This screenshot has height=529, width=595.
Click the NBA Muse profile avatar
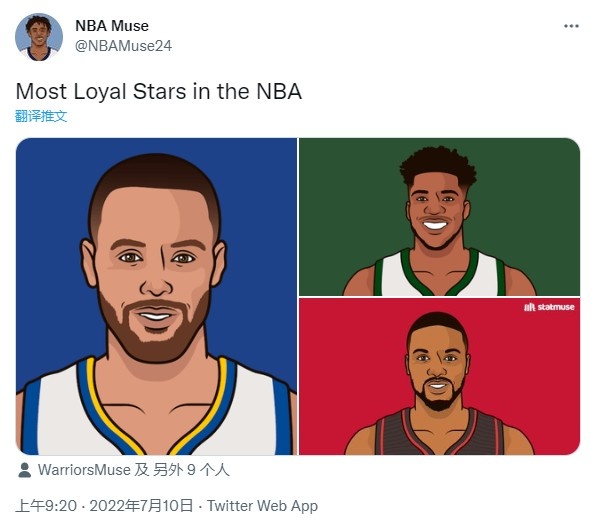click(x=39, y=37)
